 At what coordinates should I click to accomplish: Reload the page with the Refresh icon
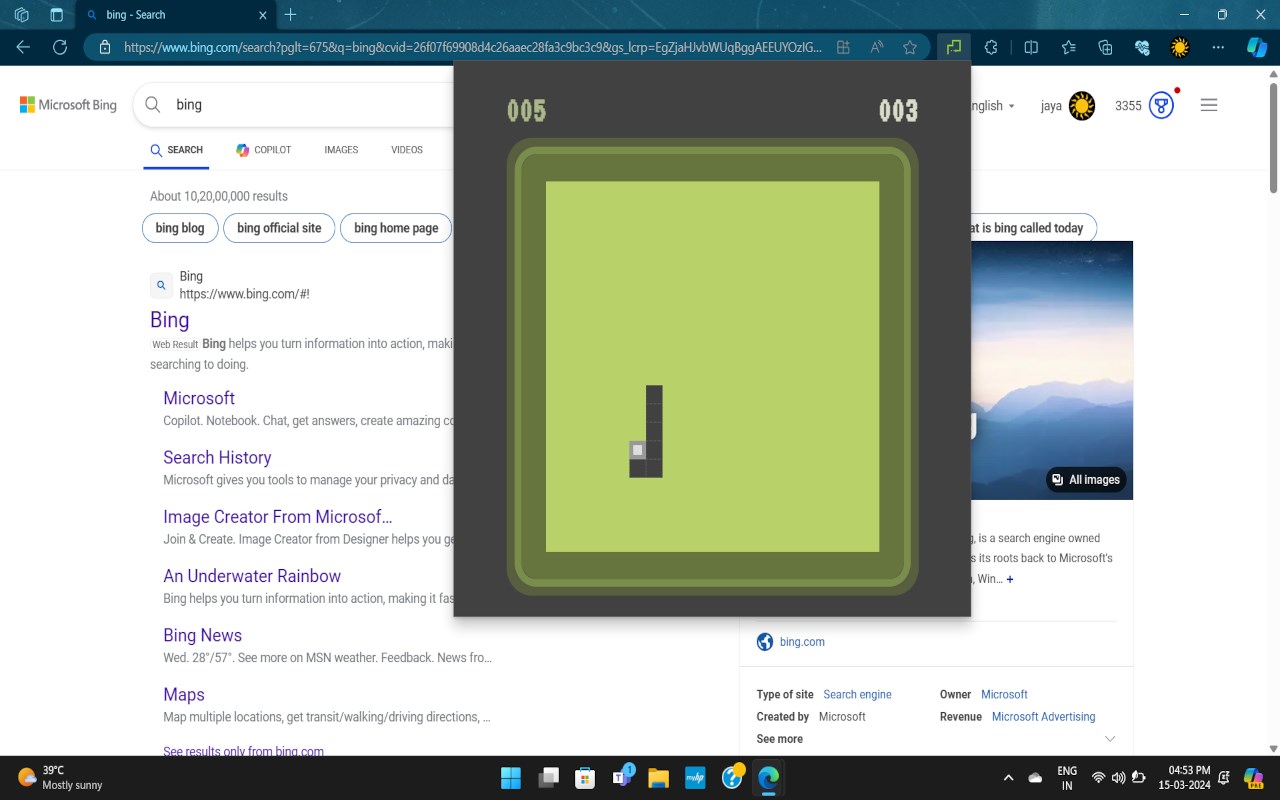(60, 47)
